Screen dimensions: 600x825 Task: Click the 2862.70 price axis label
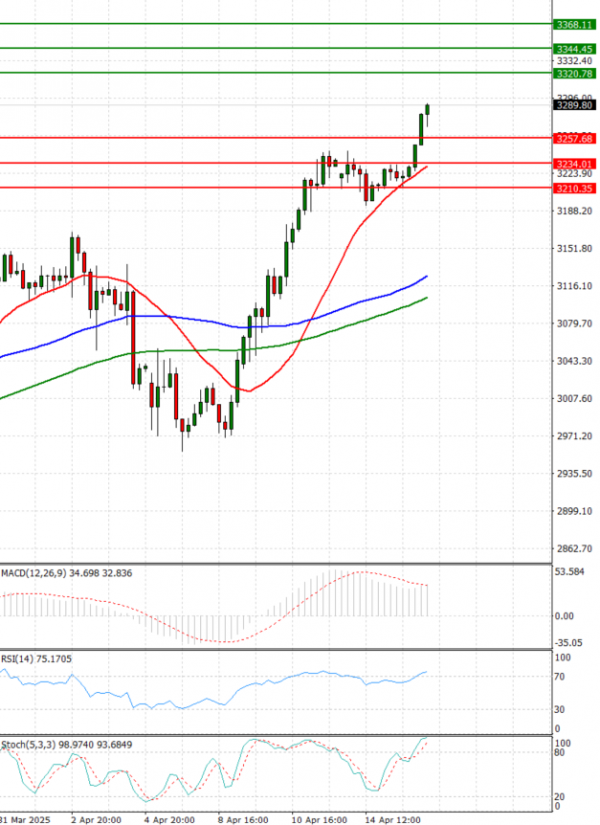(x=573, y=548)
